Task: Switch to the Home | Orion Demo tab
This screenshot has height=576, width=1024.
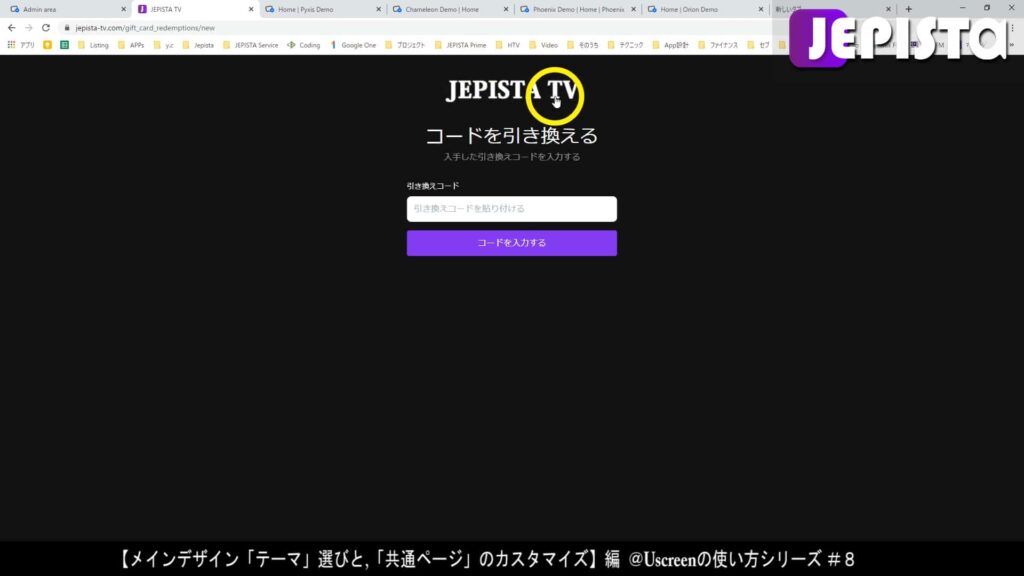Action: pyautogui.click(x=705, y=9)
